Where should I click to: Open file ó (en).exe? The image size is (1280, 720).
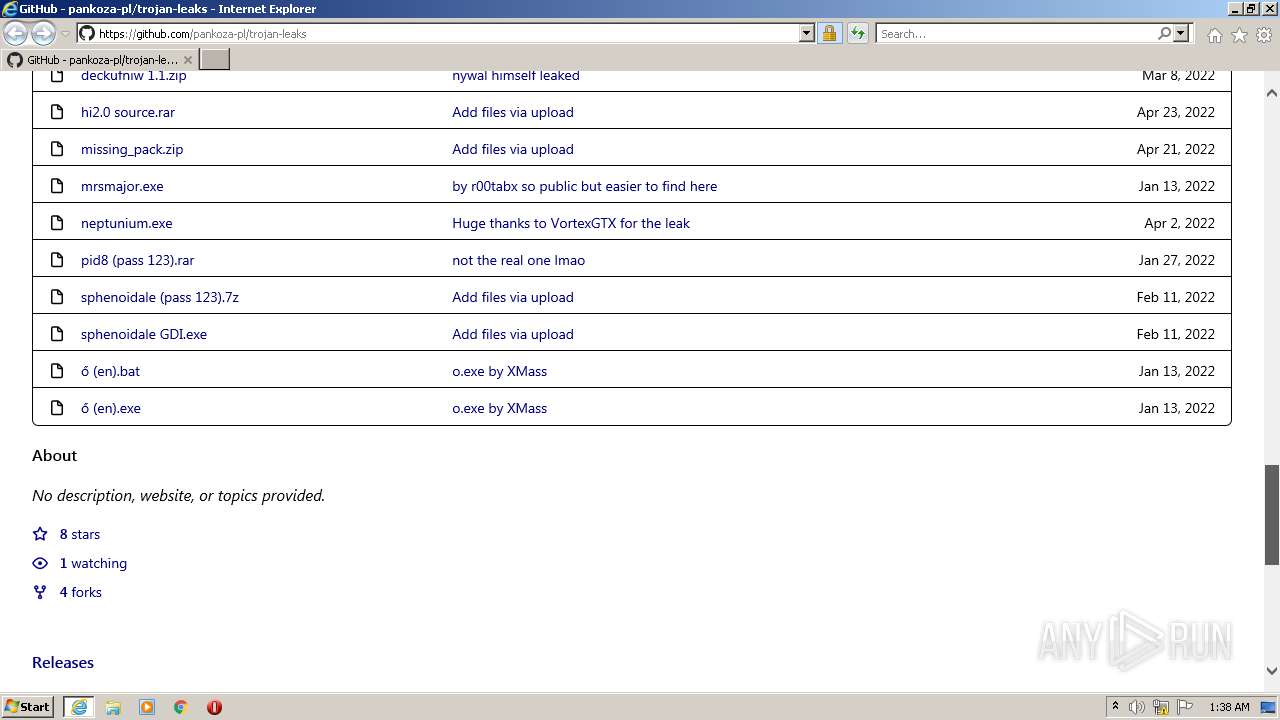(111, 408)
